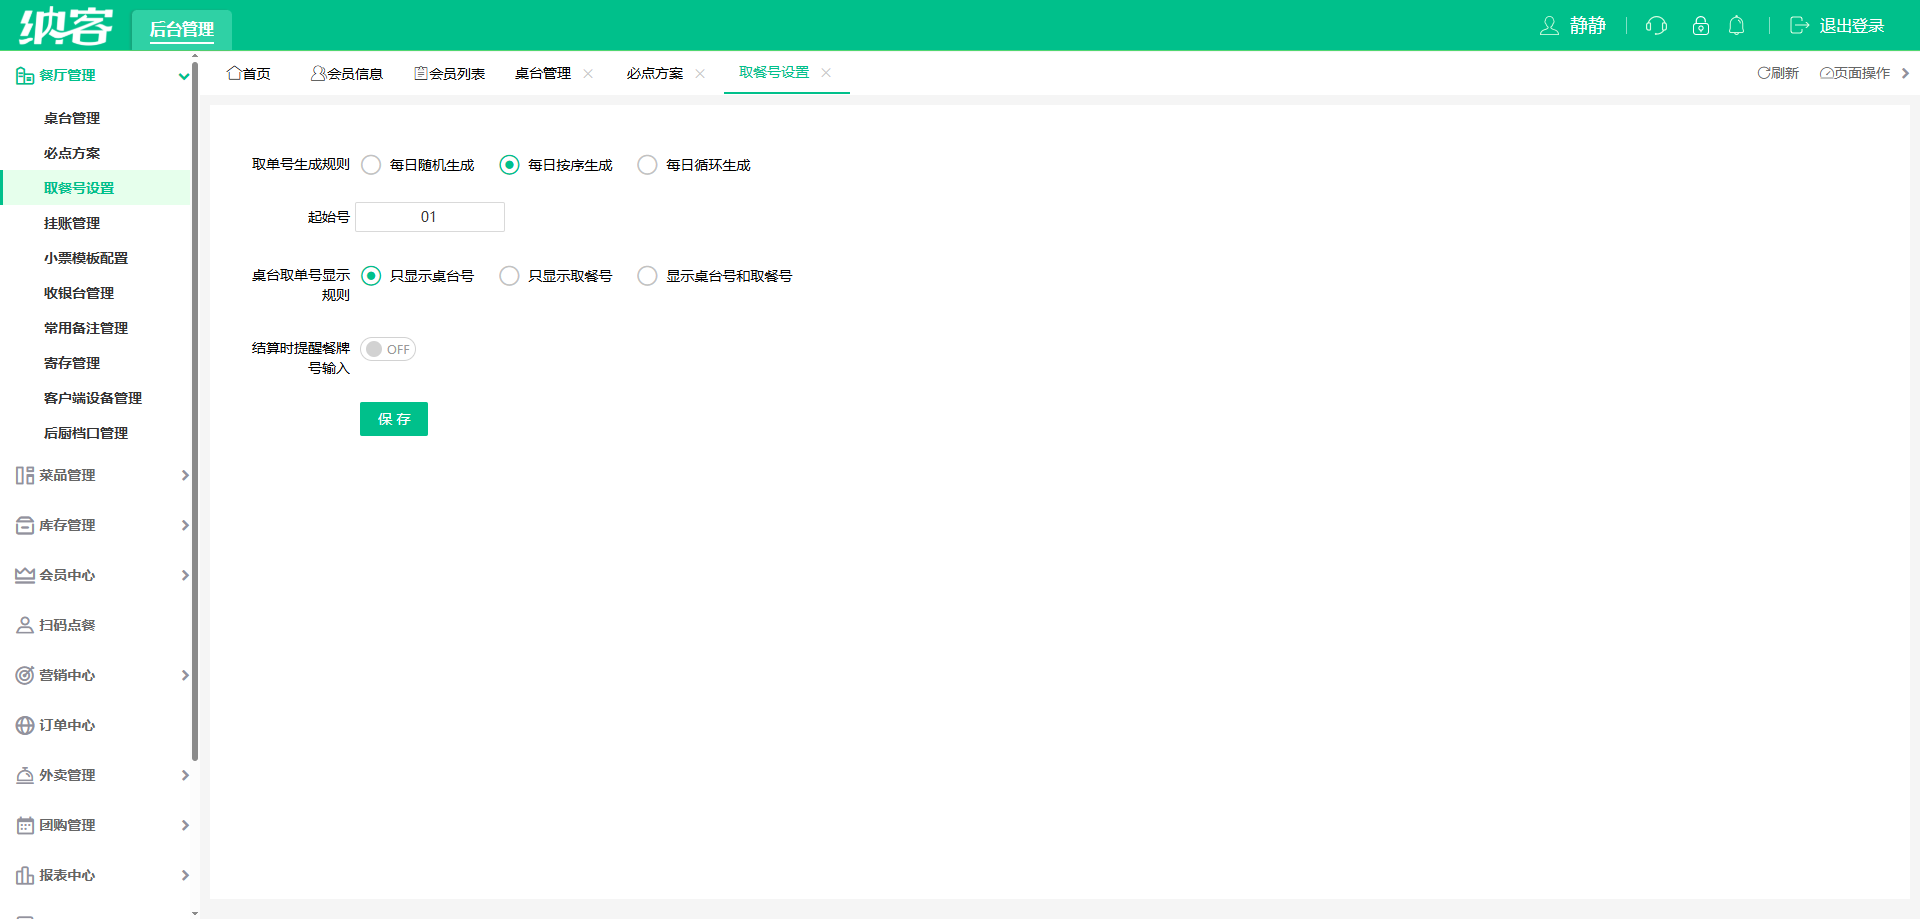Viewport: 1920px width, 919px height.
Task: Collapse the 餐厅管理 menu section
Action: click(184, 76)
